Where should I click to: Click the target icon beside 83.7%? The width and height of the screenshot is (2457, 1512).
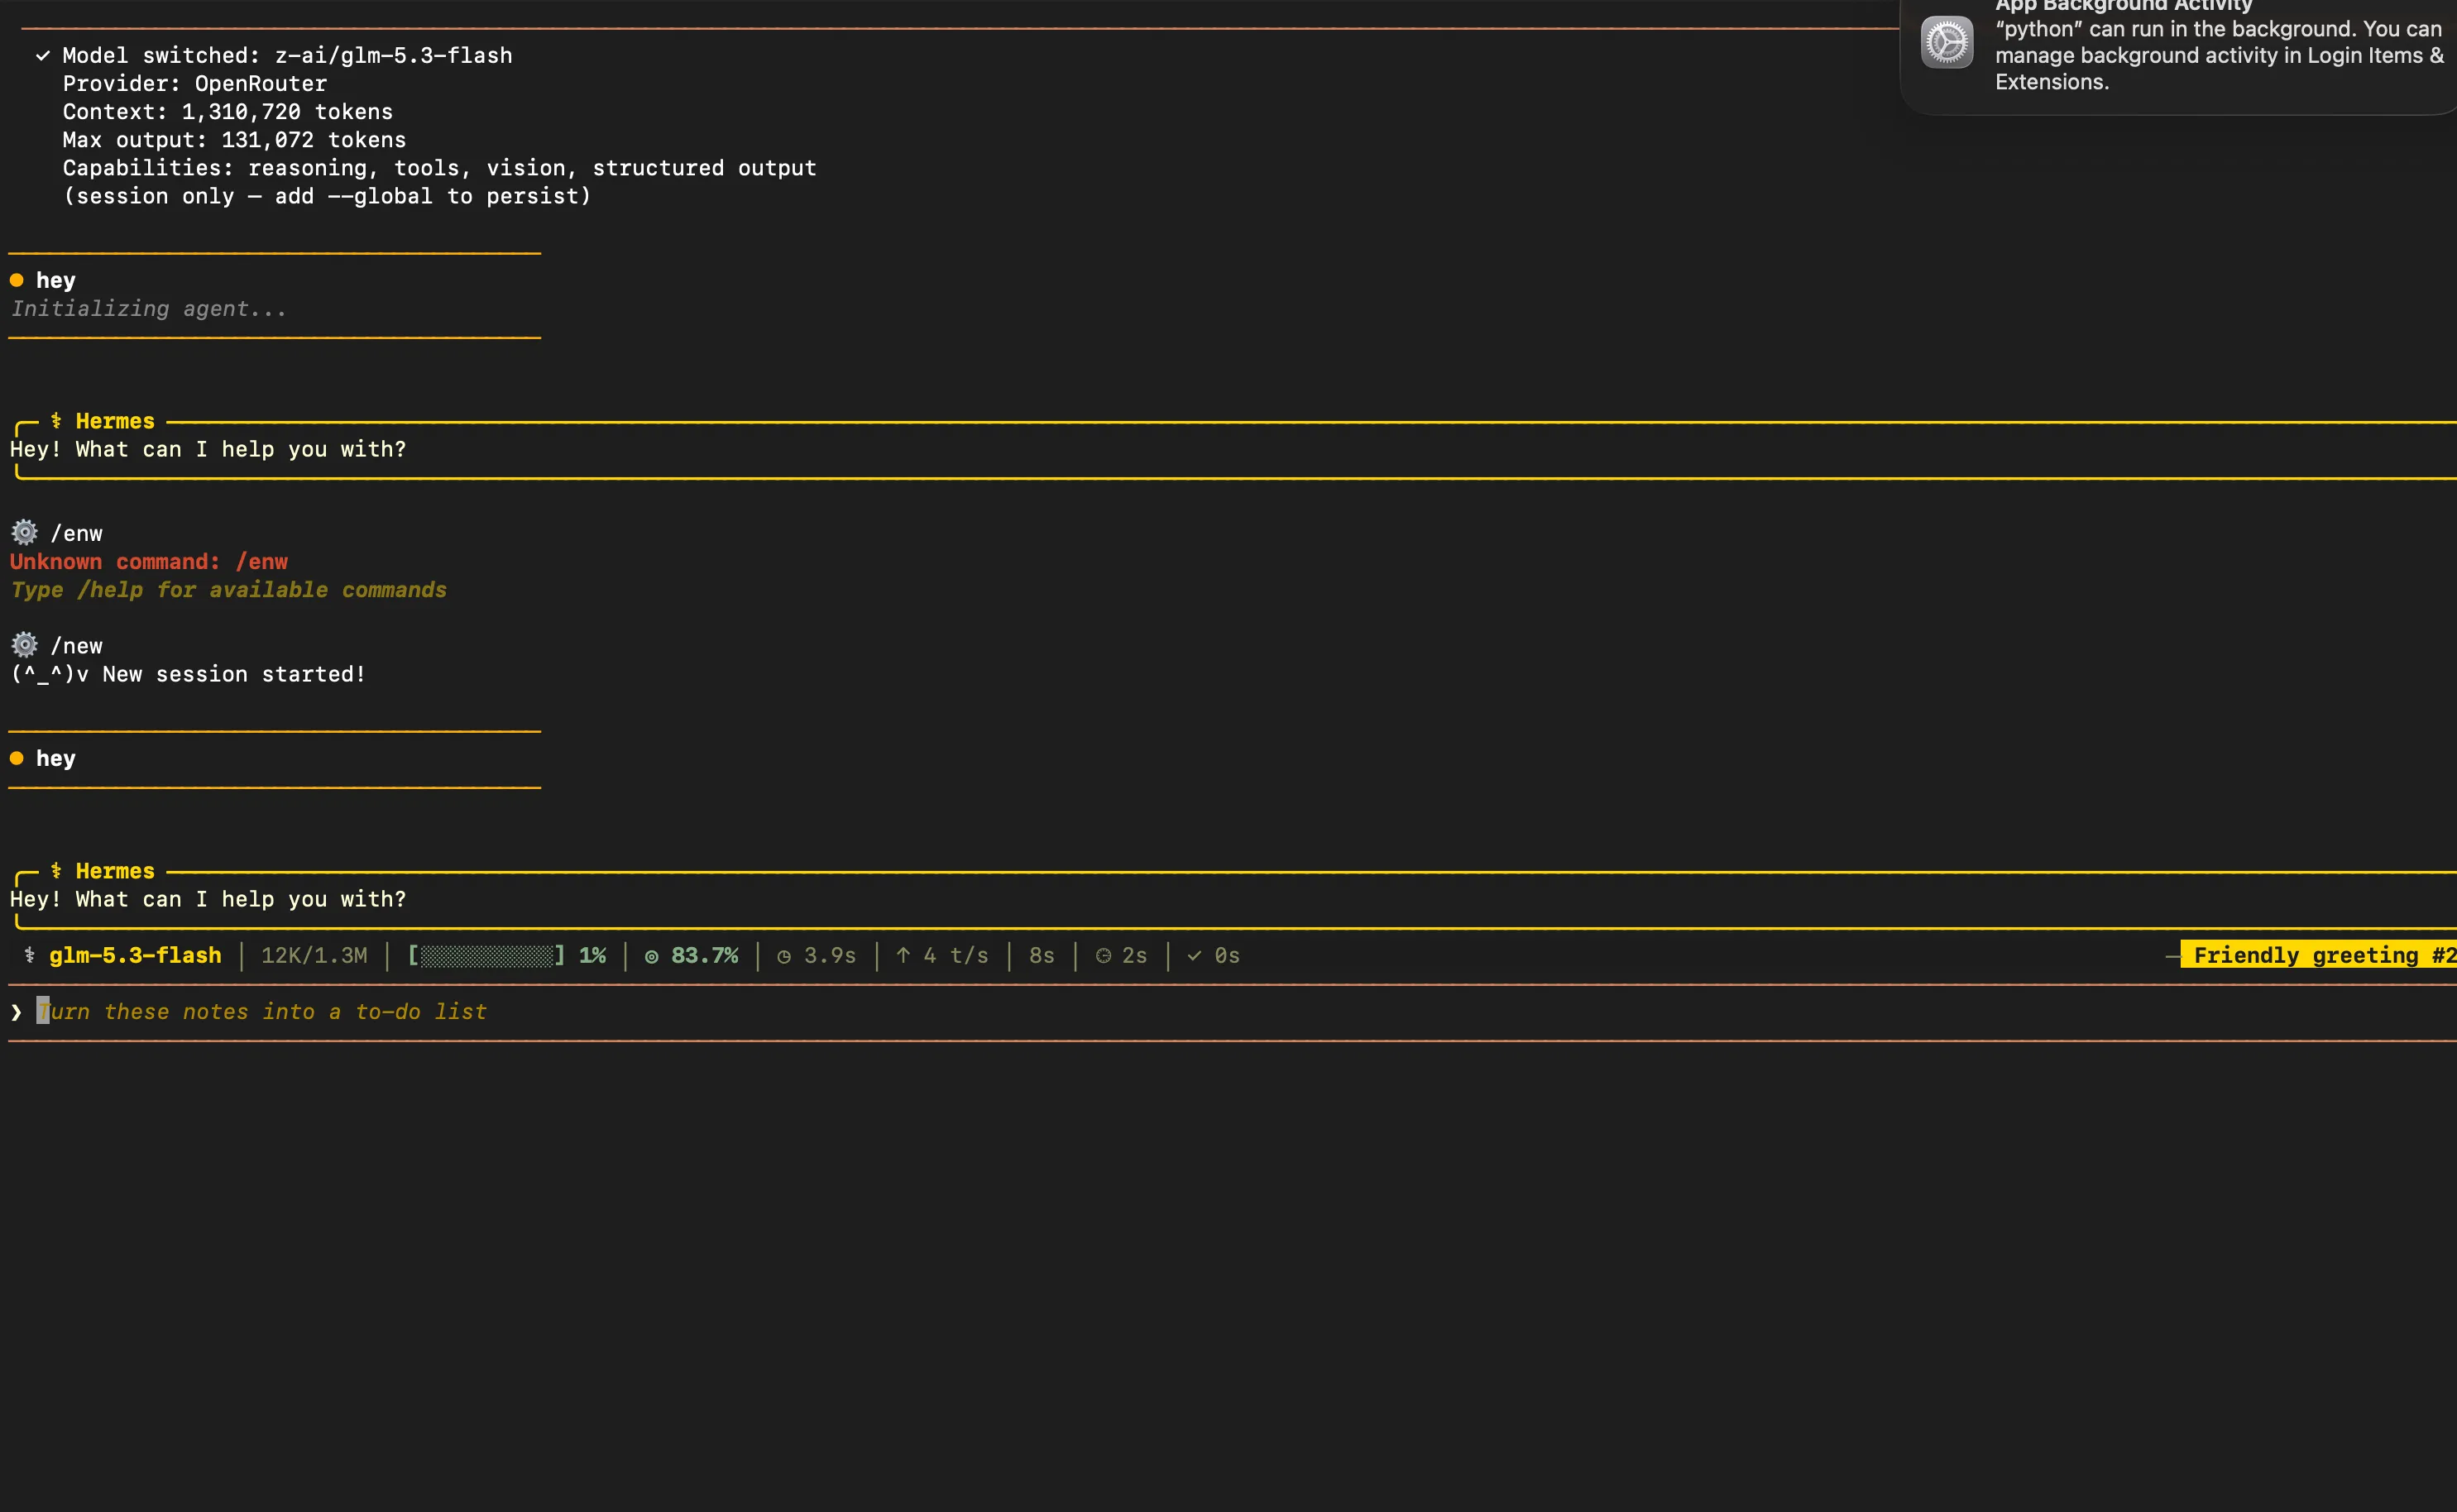[651, 957]
